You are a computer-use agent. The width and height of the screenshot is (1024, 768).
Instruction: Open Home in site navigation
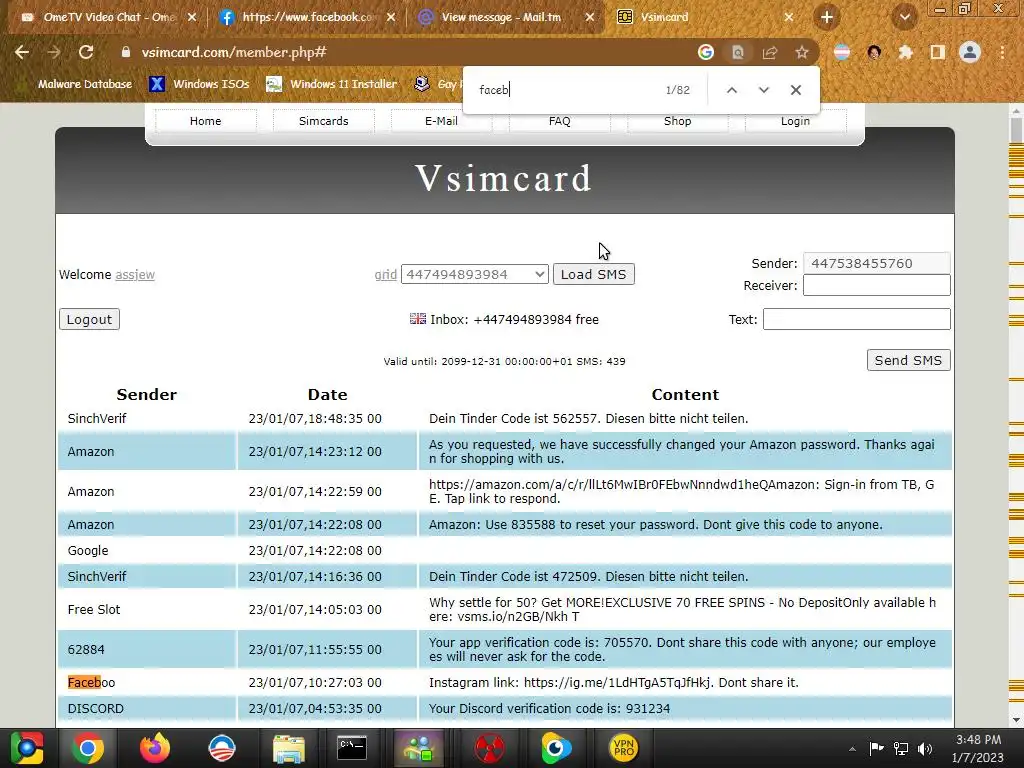[x=206, y=121]
